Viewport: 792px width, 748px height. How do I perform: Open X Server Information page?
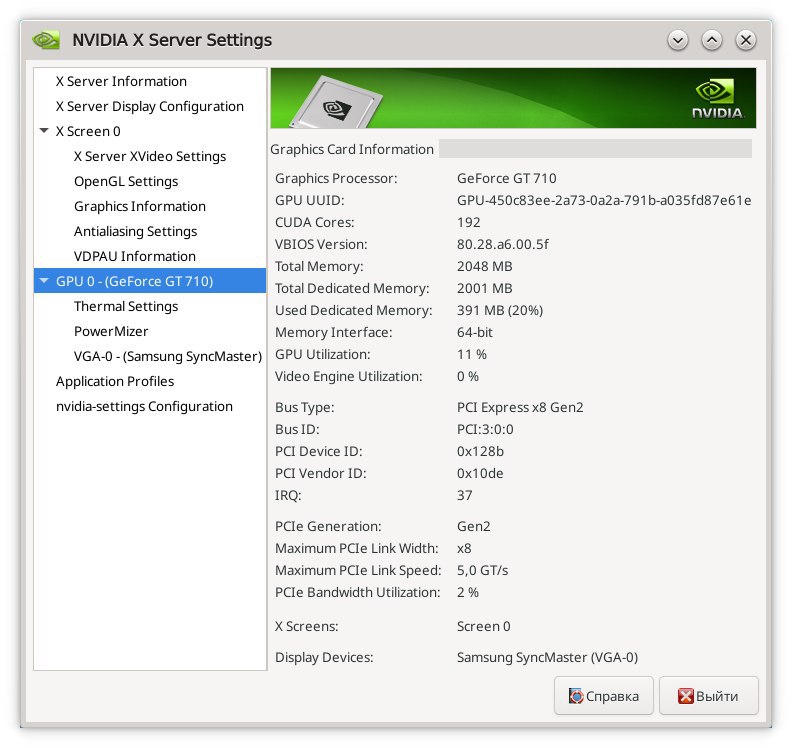coord(121,81)
